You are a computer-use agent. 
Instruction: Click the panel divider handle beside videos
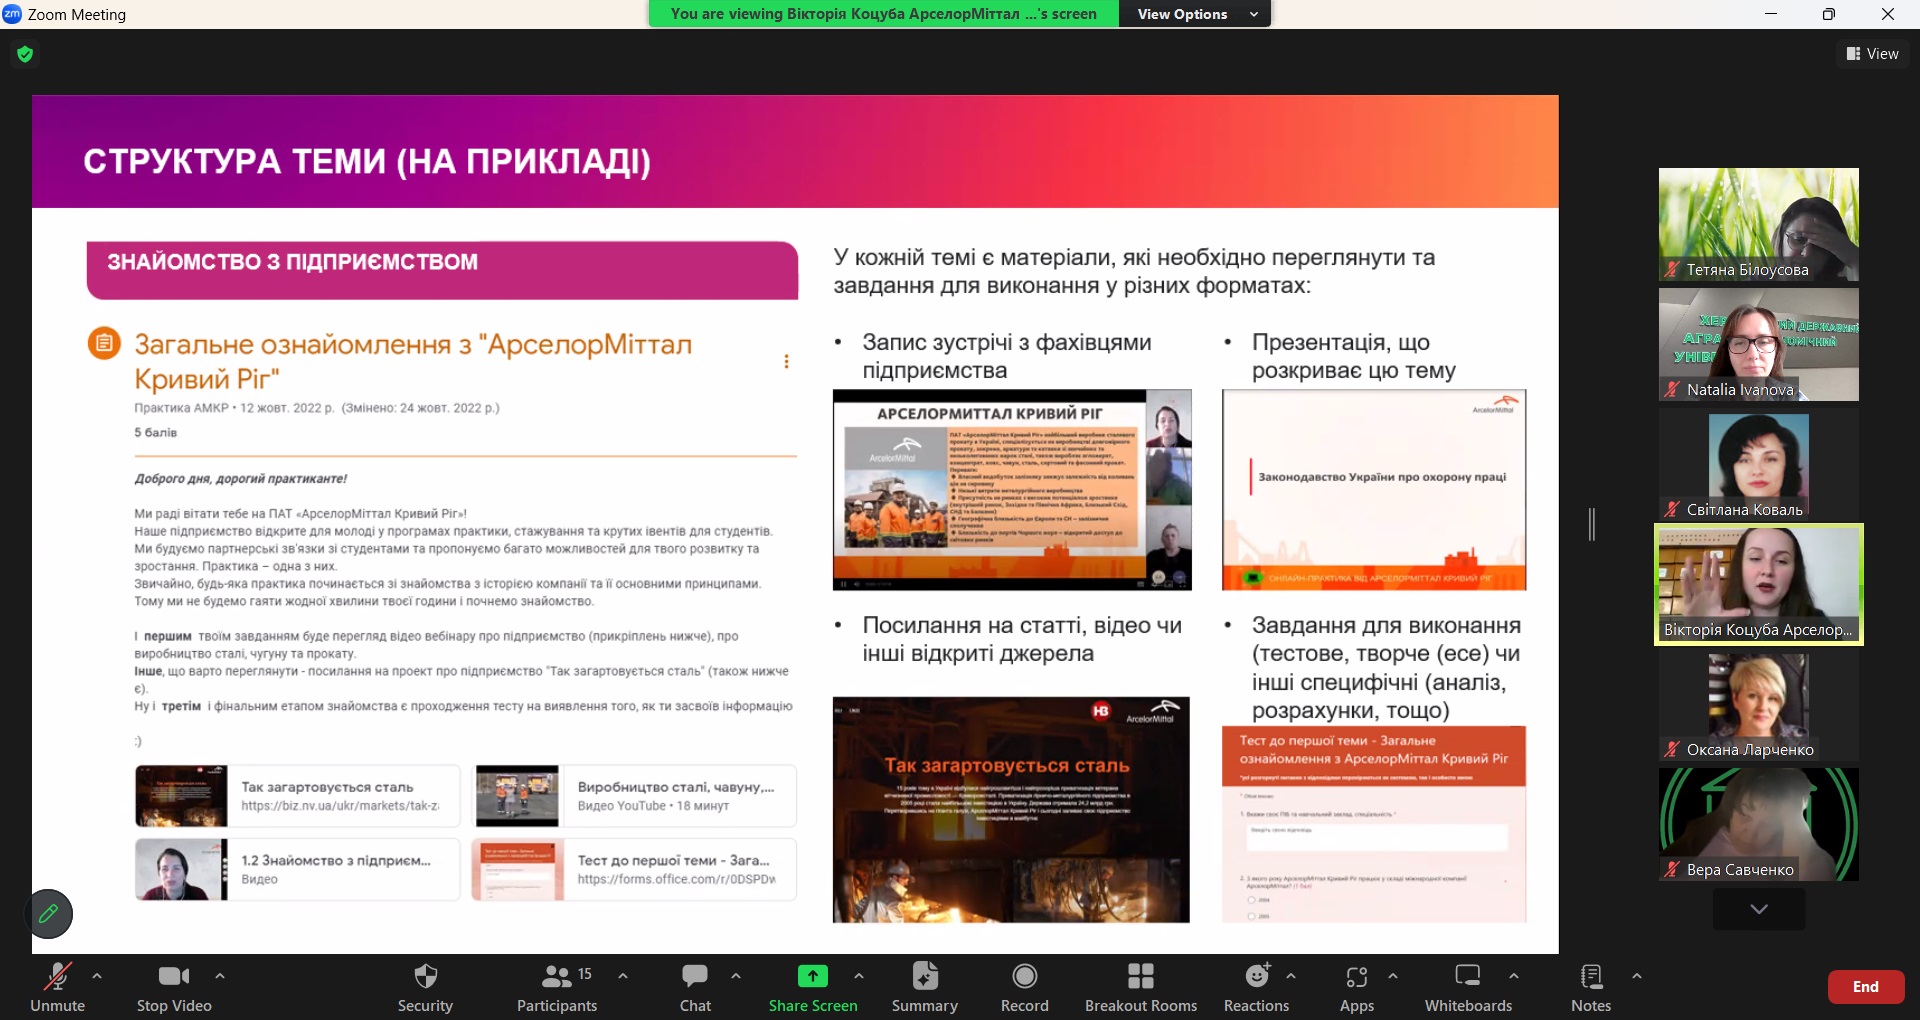tap(1592, 524)
